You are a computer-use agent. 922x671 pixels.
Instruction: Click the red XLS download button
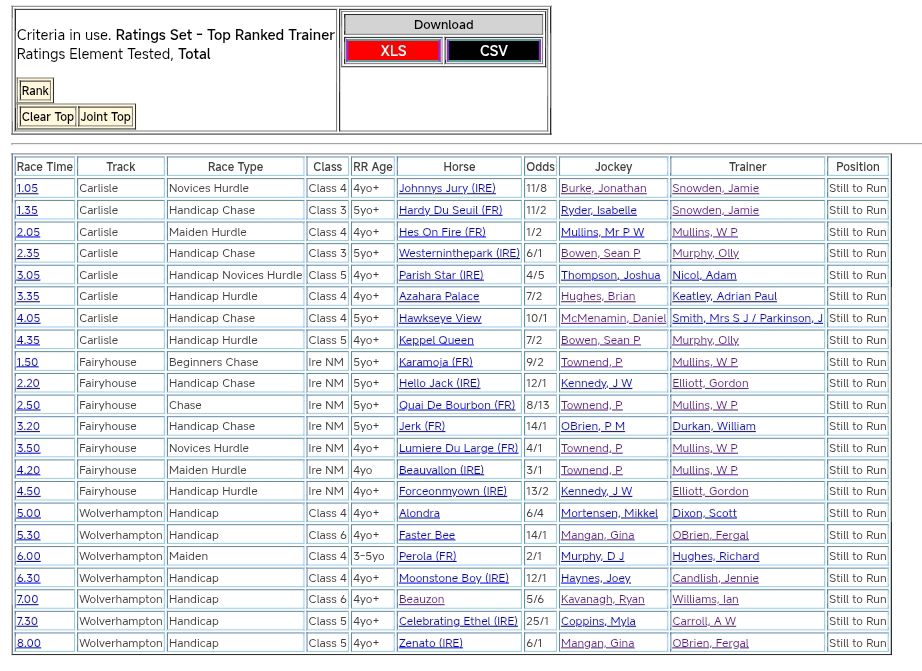pyautogui.click(x=393, y=51)
